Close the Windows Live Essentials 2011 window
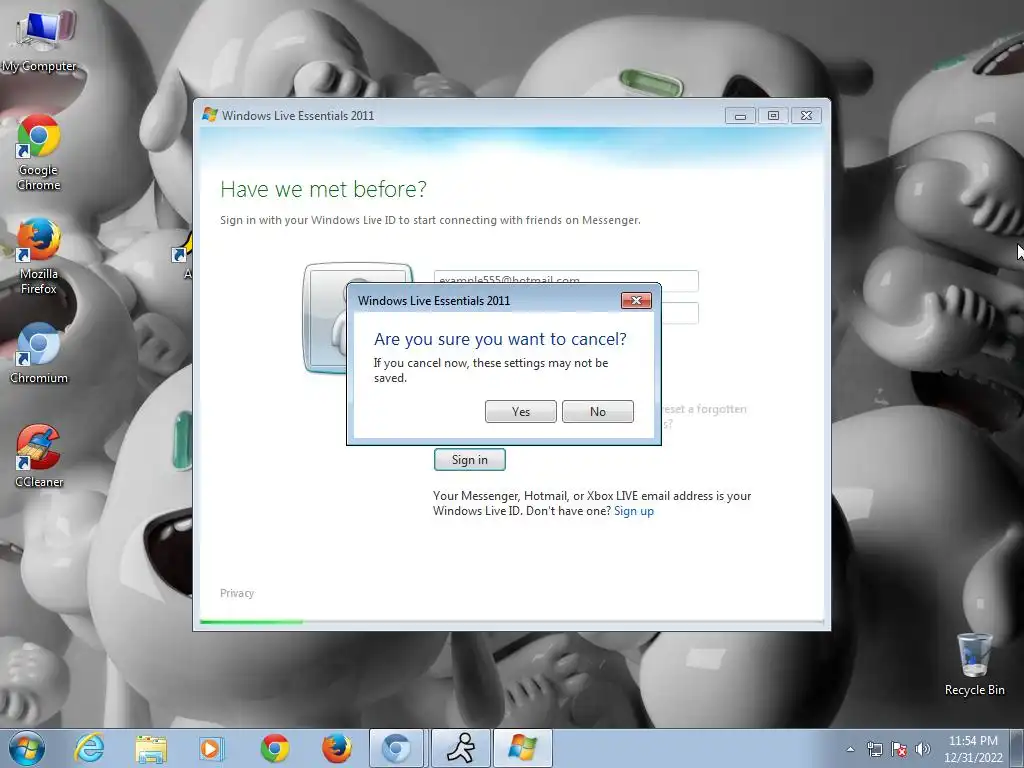Viewport: 1024px width, 768px height. (807, 116)
